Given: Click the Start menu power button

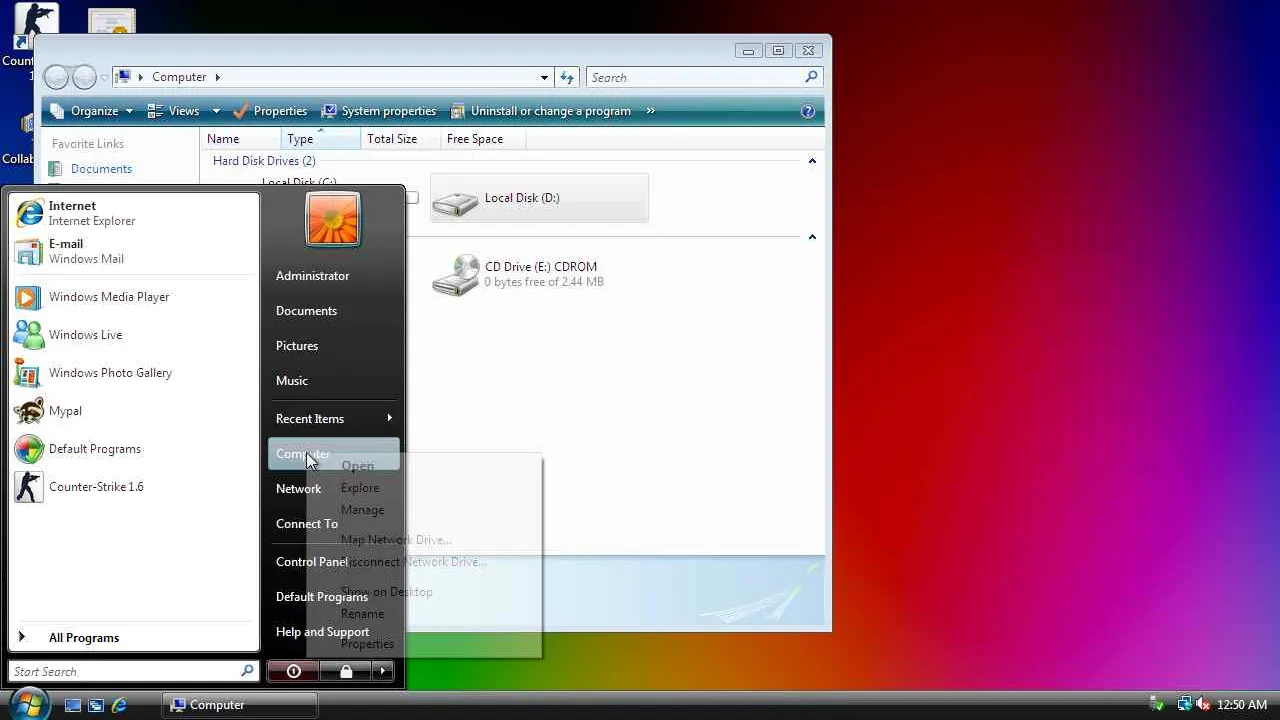Looking at the screenshot, I should tap(293, 672).
